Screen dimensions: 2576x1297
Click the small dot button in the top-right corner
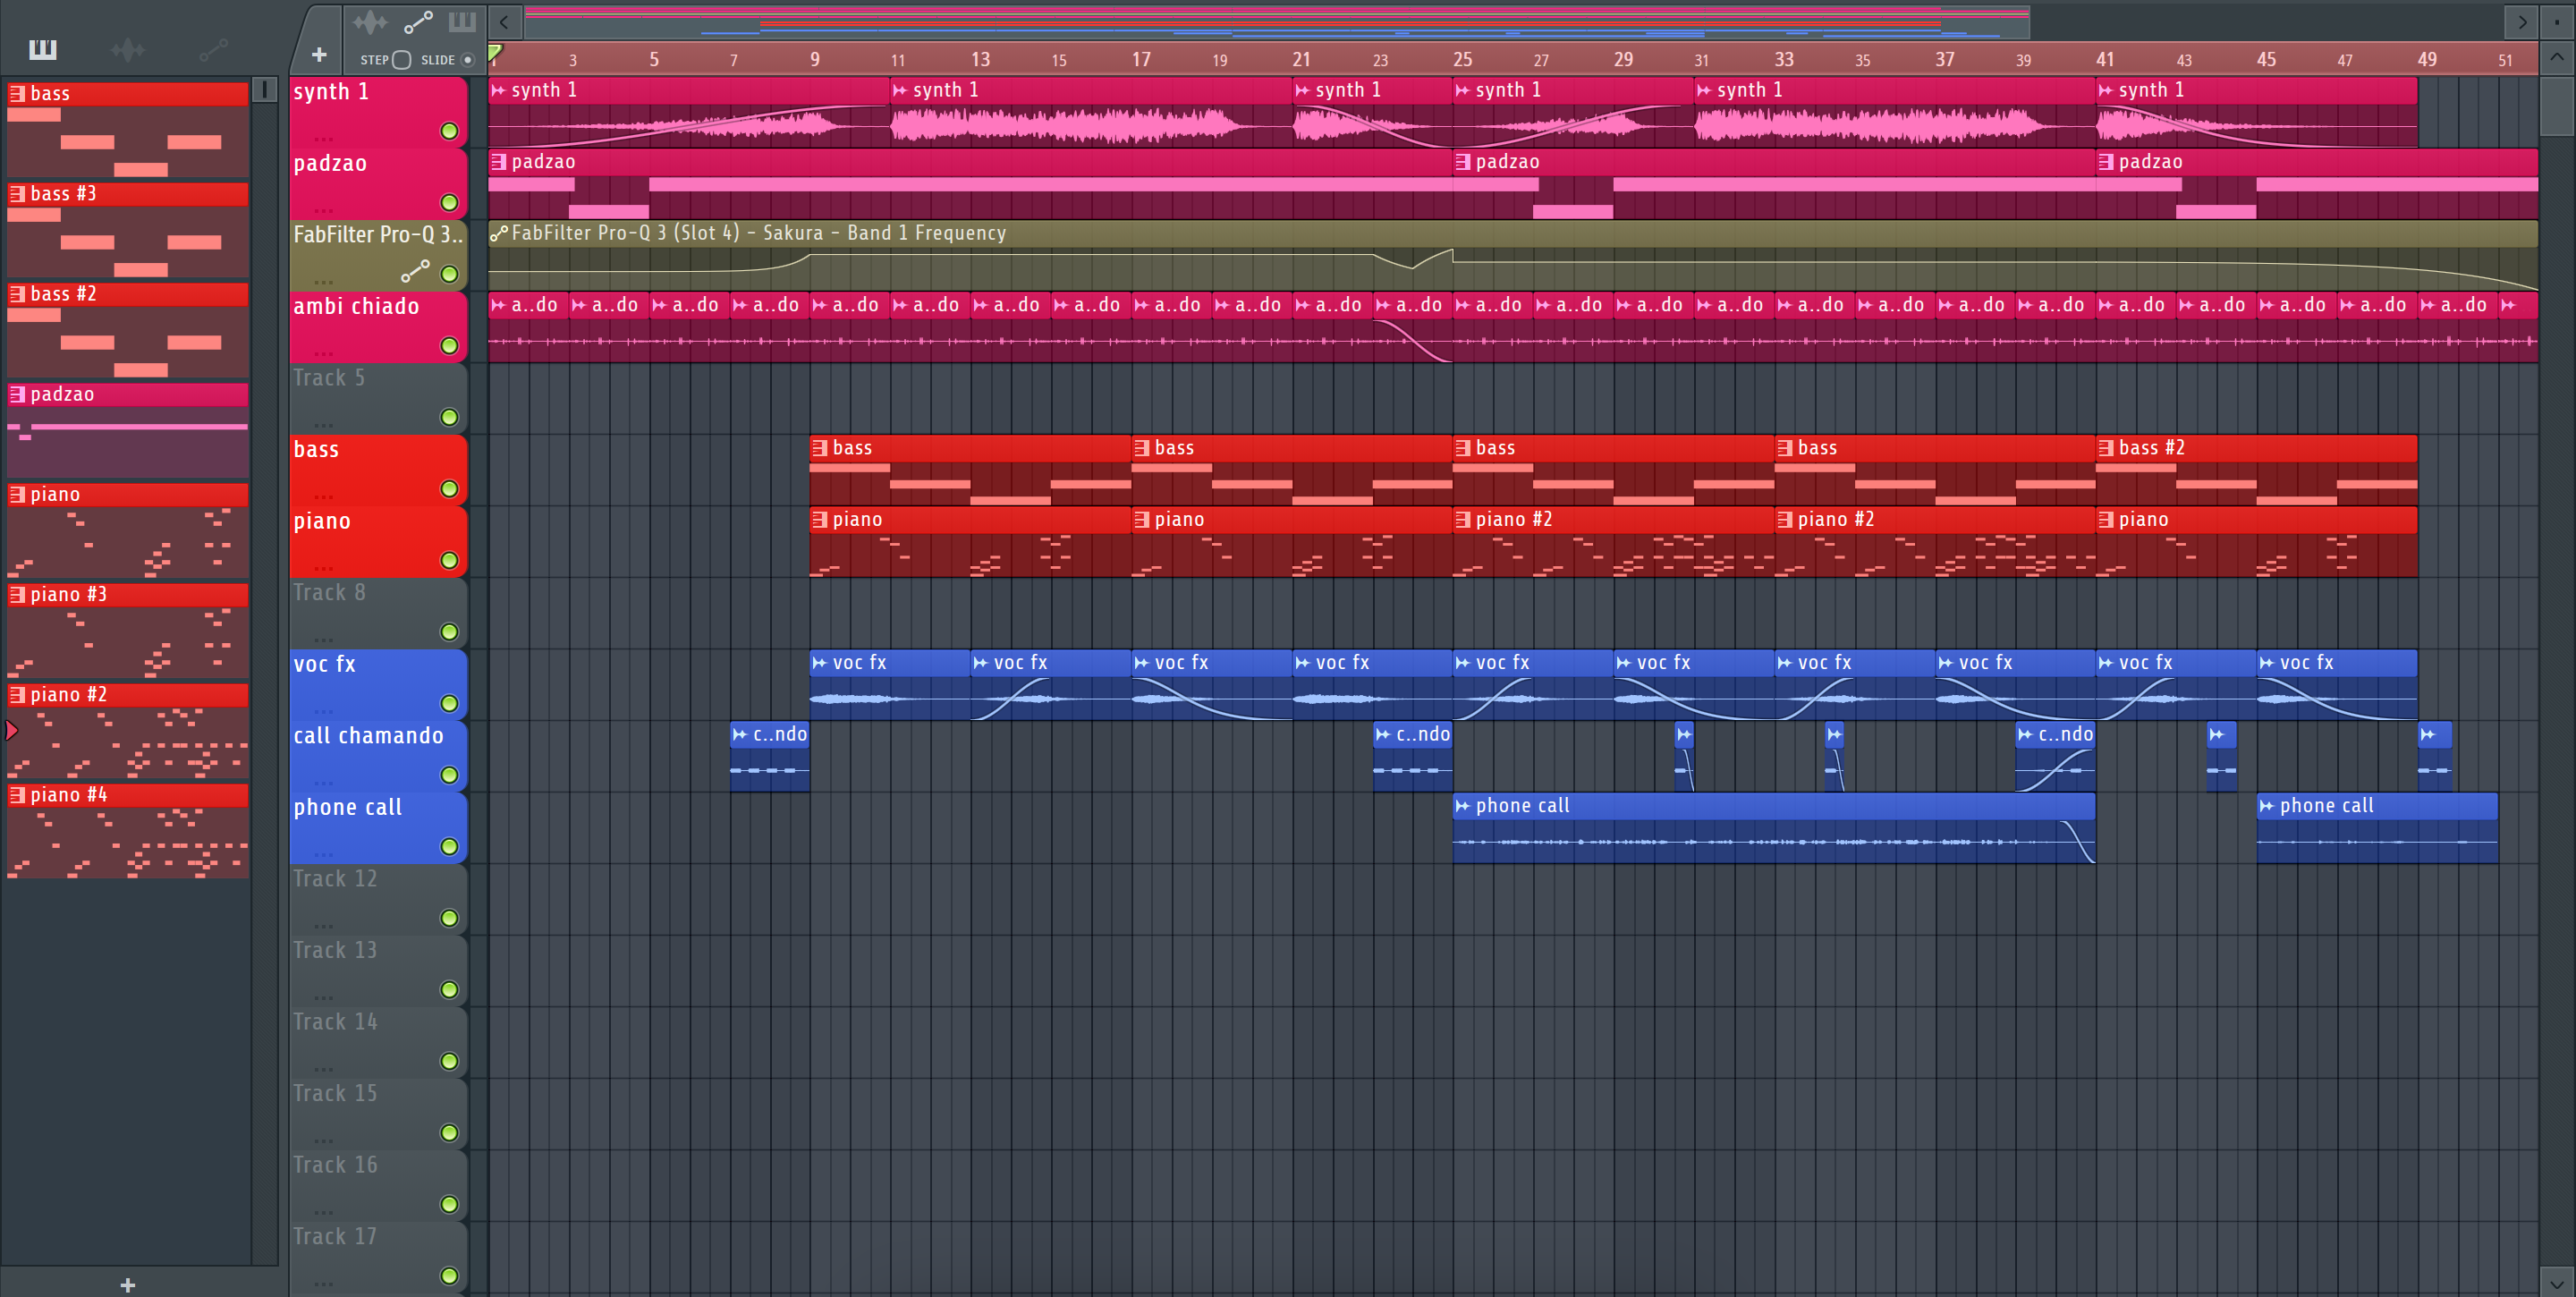2558,22
